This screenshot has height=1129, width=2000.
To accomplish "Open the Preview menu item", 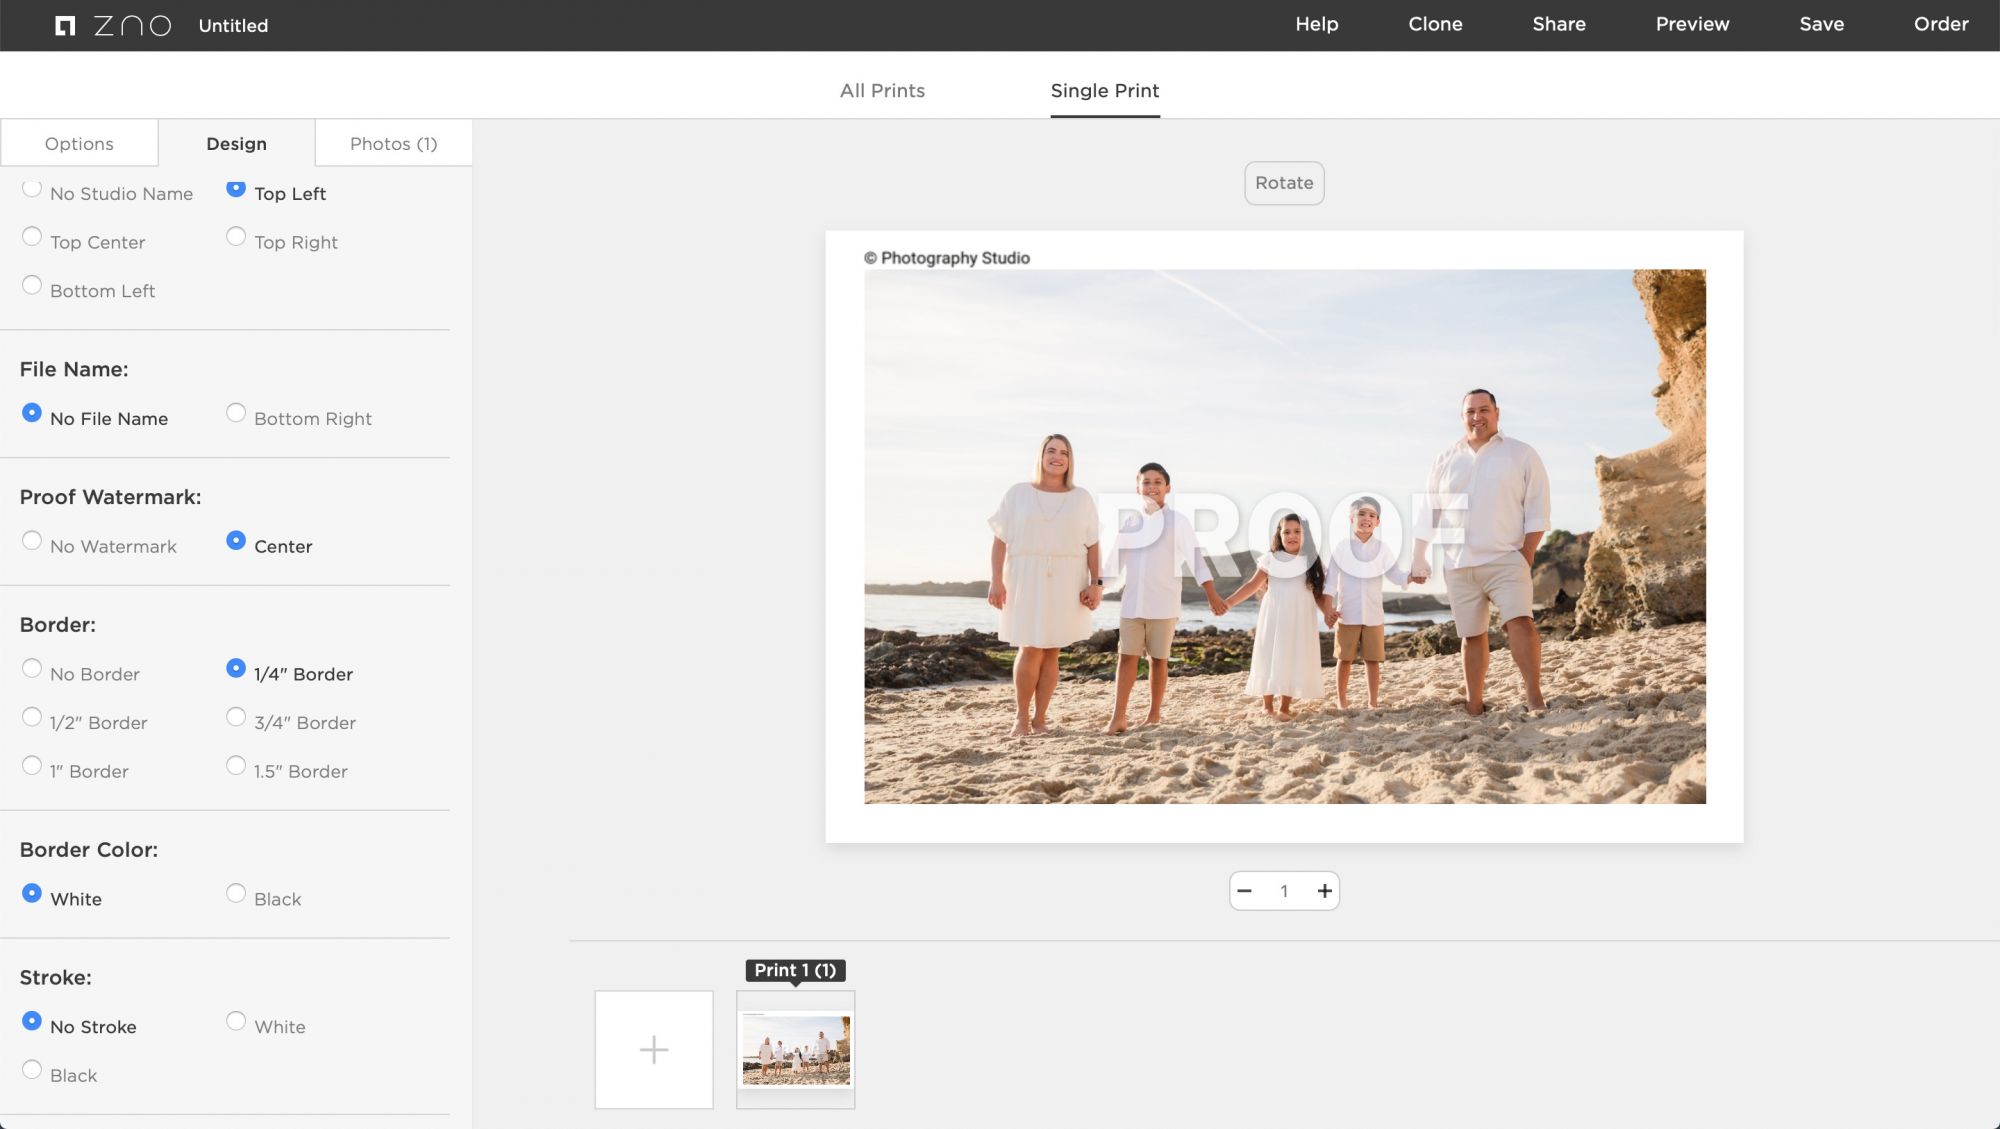I will pyautogui.click(x=1692, y=24).
